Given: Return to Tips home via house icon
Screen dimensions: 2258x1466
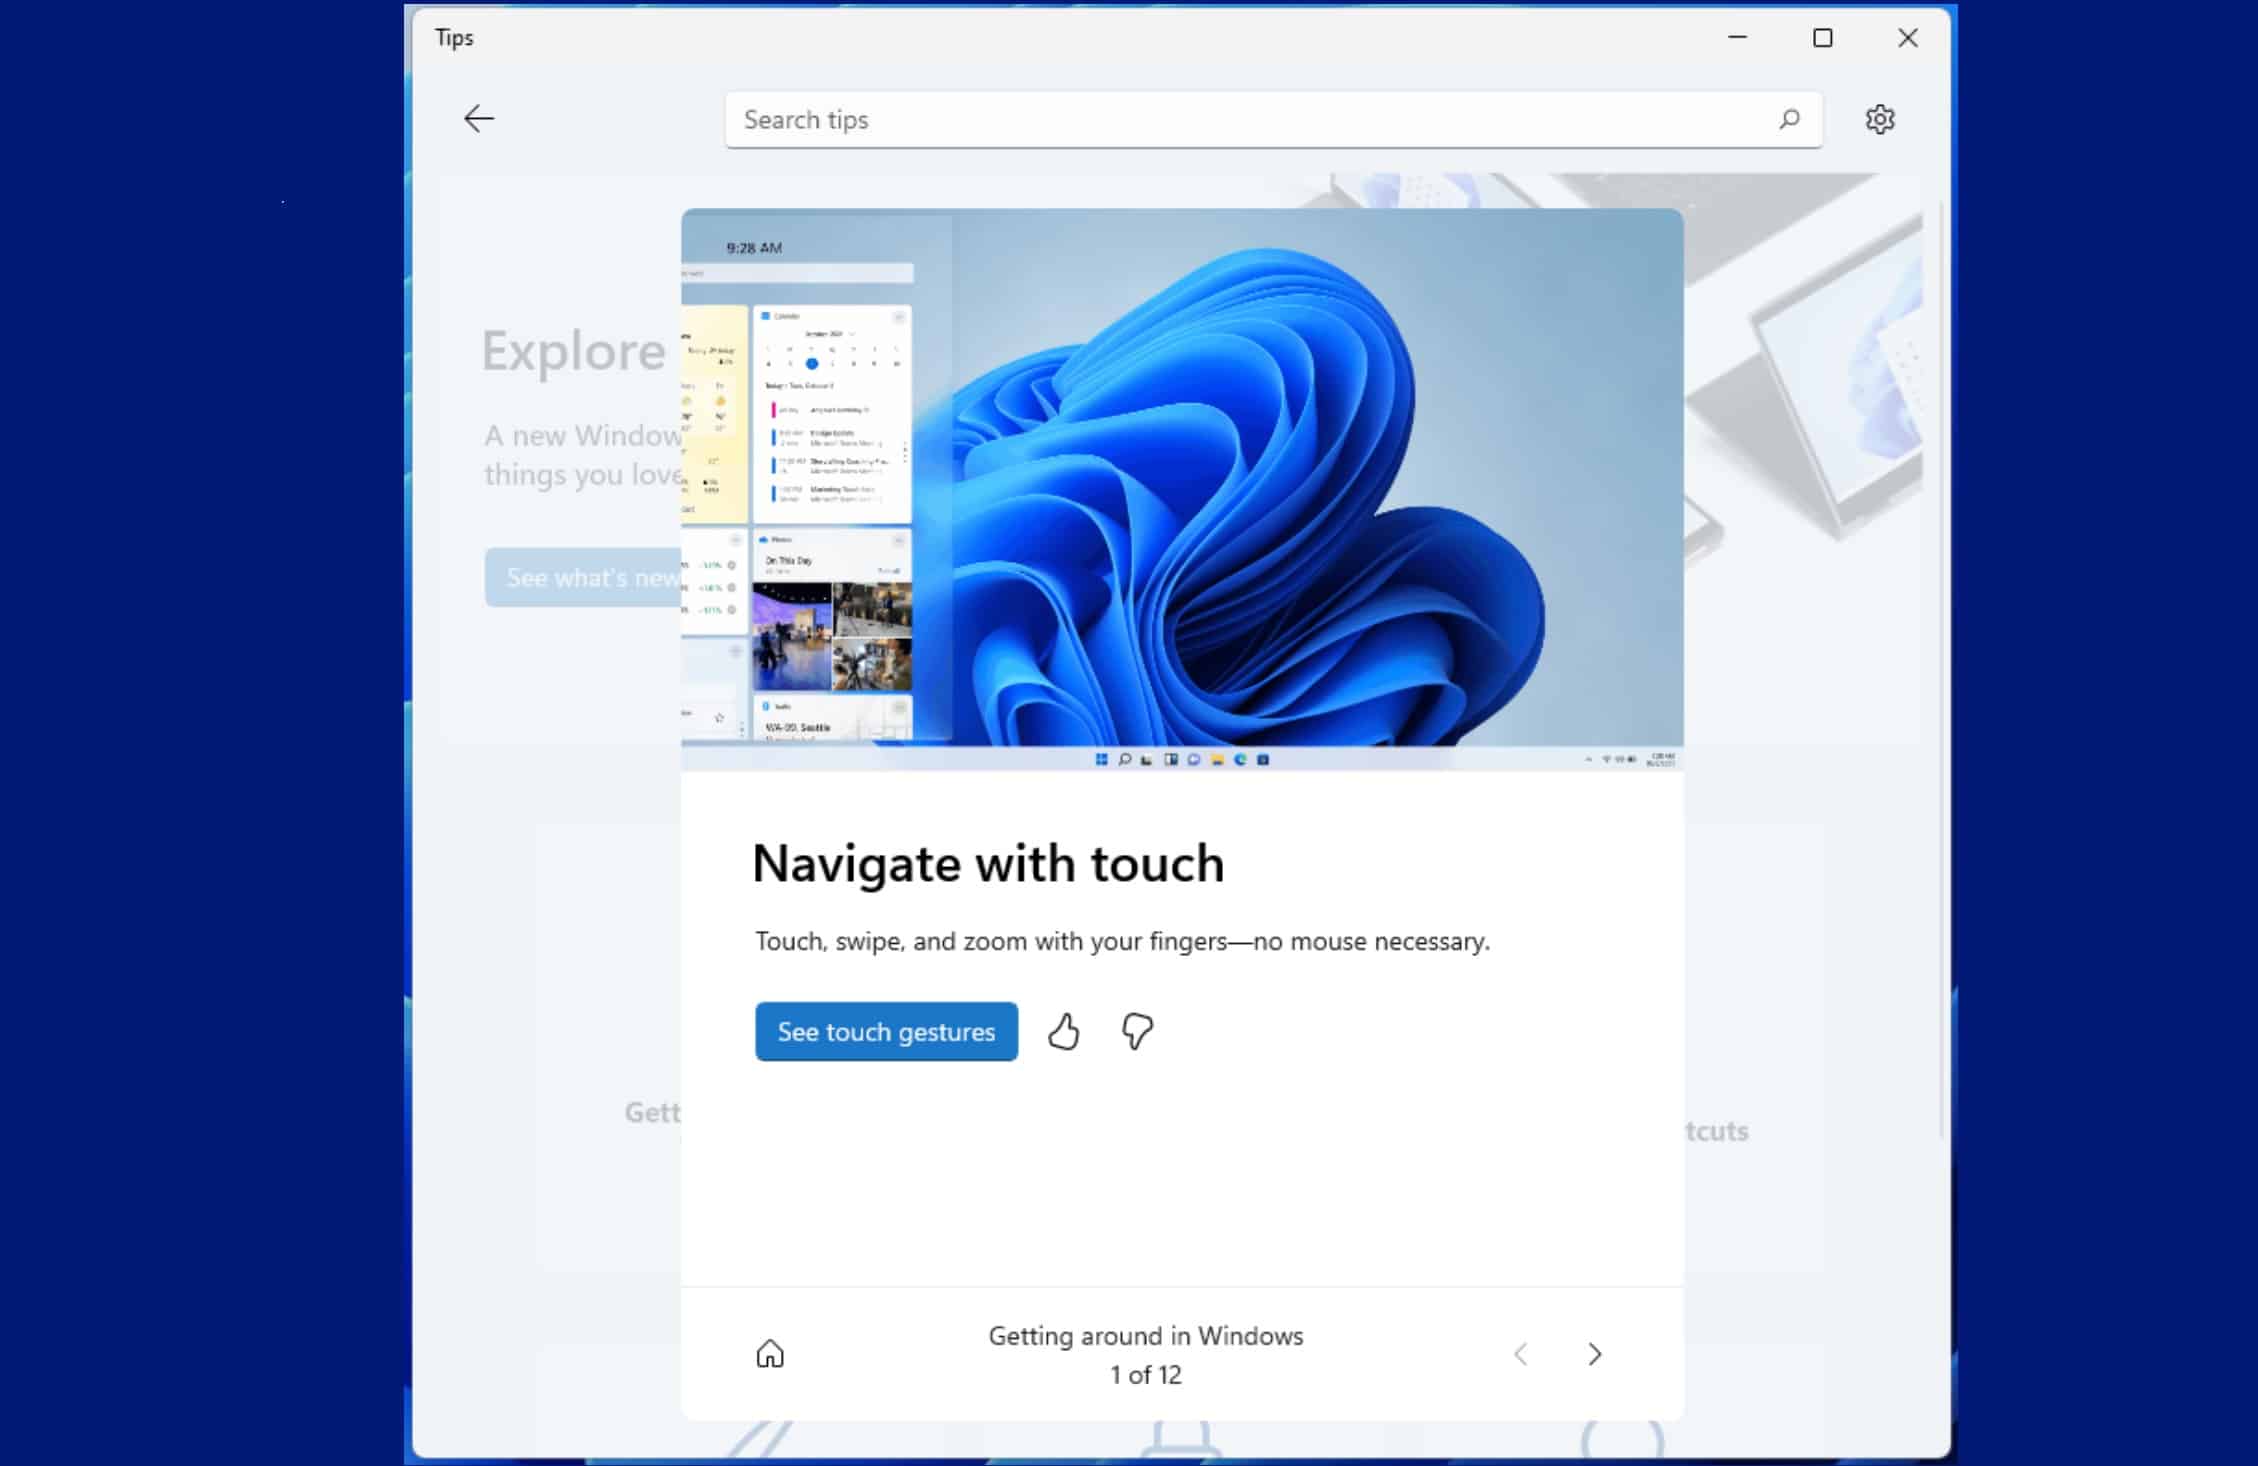Looking at the screenshot, I should pos(770,1353).
